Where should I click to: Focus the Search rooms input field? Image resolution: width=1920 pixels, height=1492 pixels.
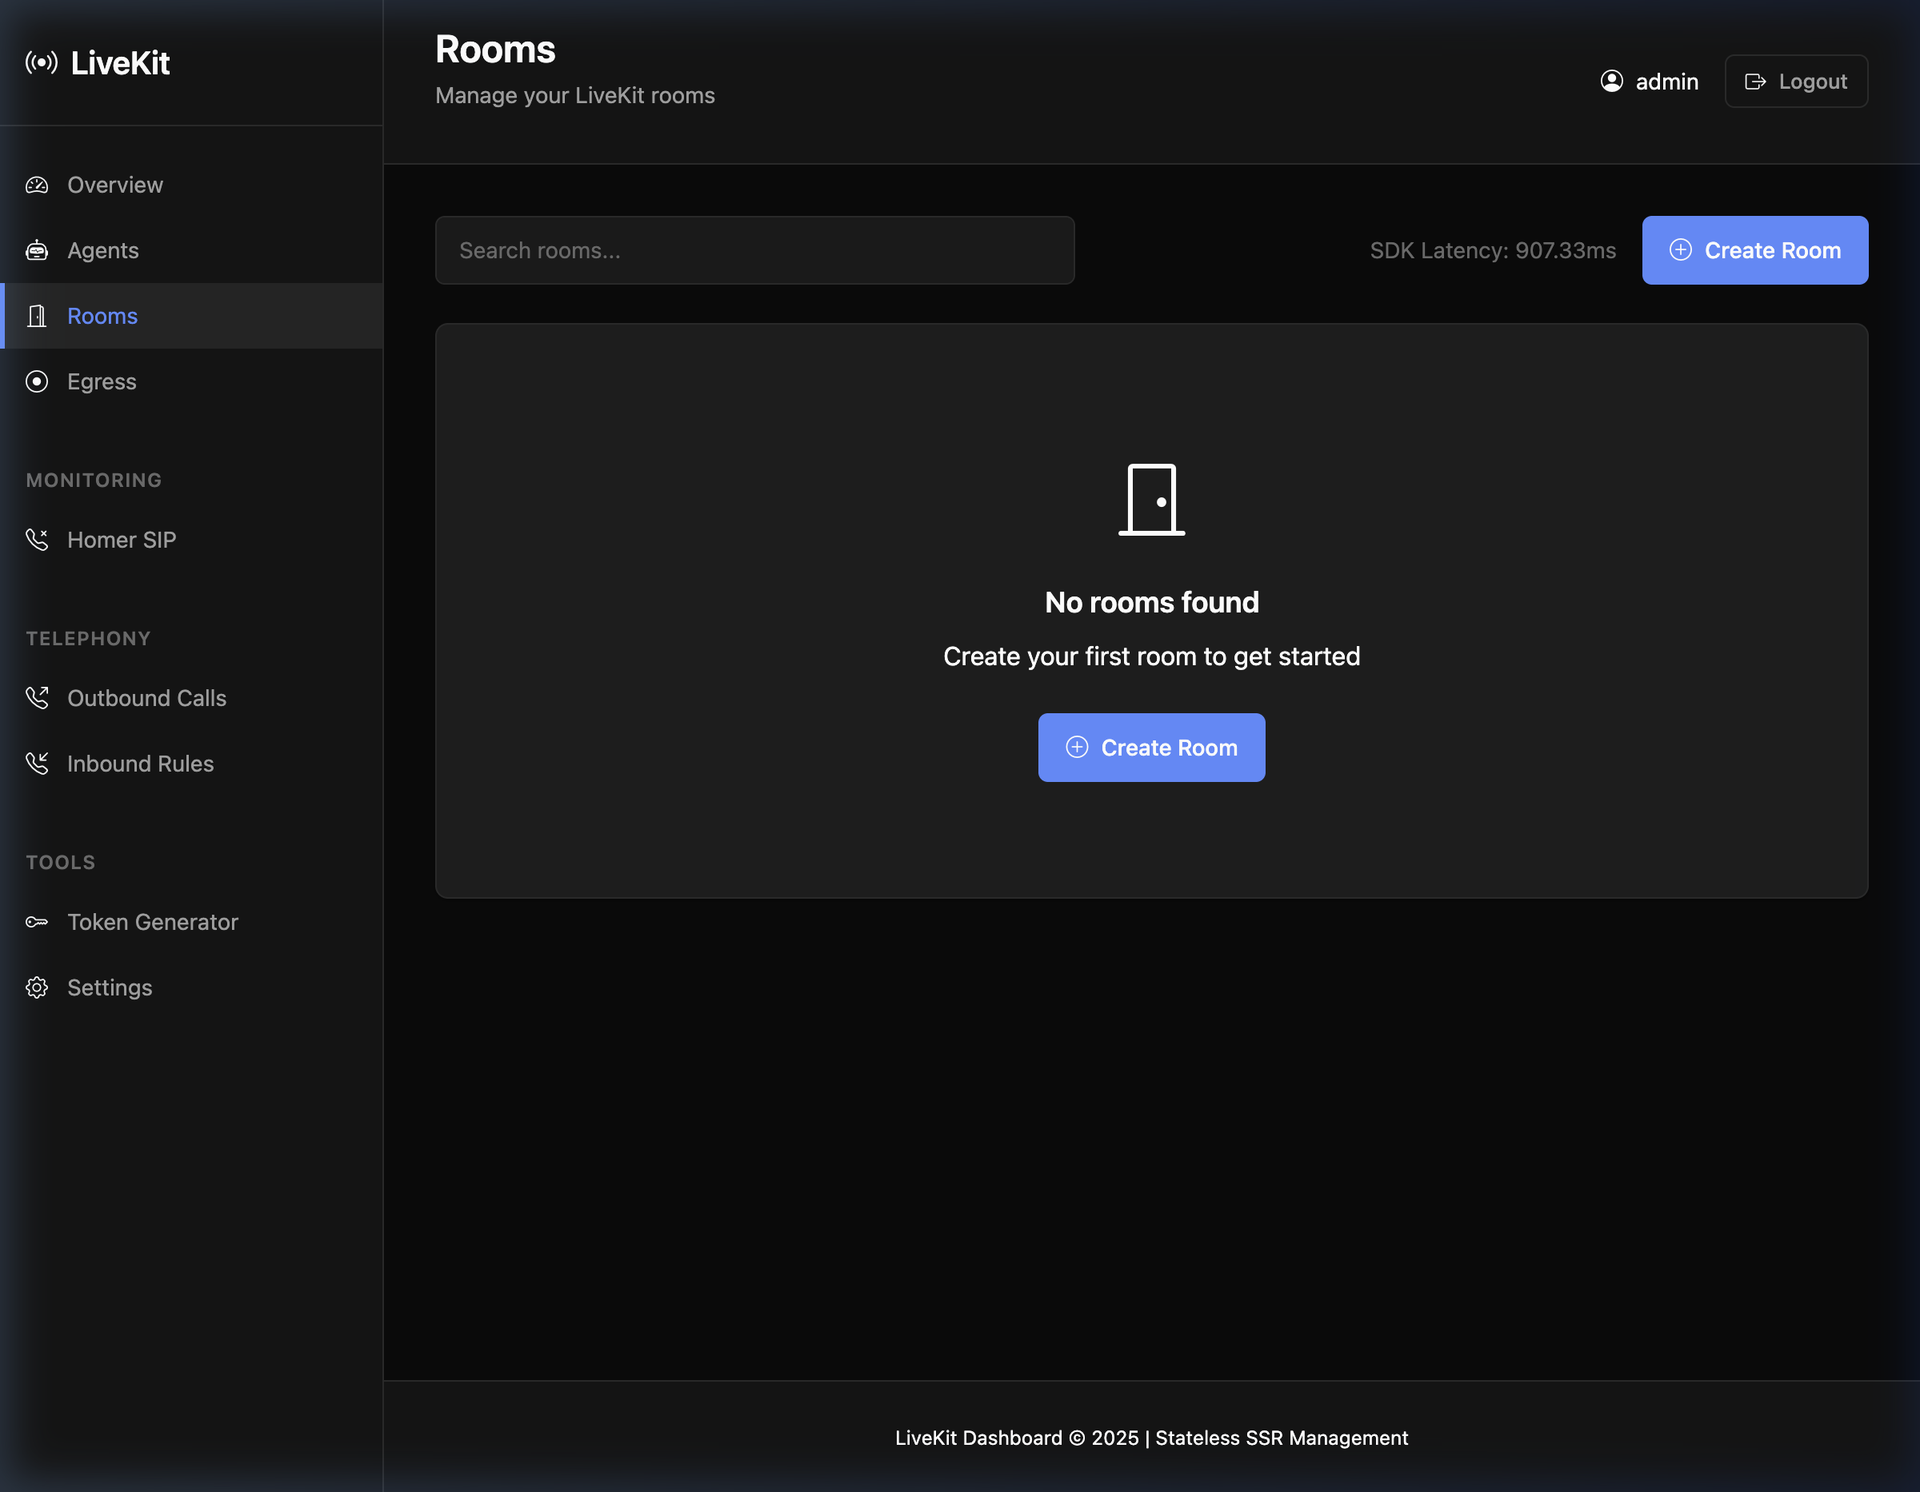[x=755, y=250]
